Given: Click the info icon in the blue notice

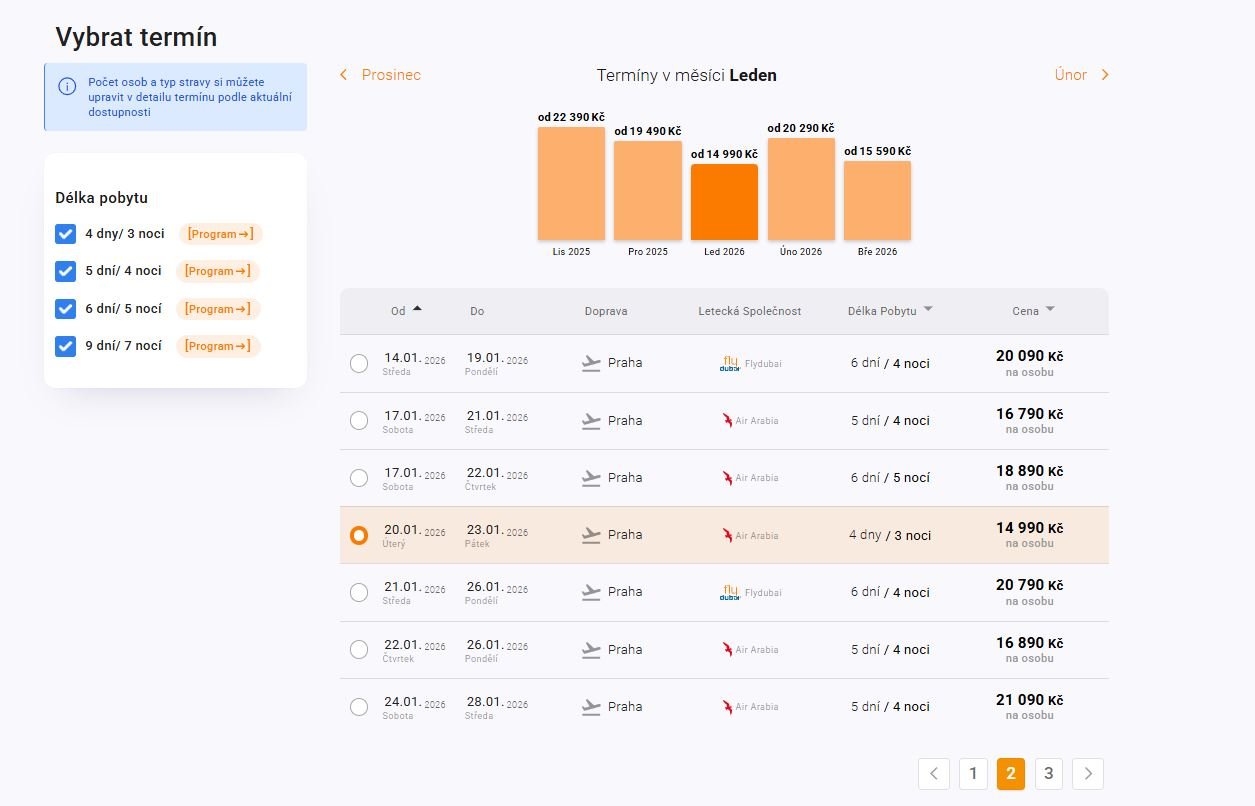Looking at the screenshot, I should click(x=67, y=86).
